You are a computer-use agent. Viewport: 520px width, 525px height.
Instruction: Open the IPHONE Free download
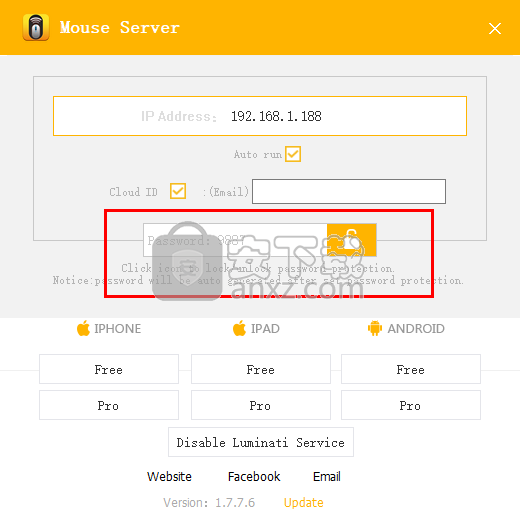pyautogui.click(x=109, y=369)
